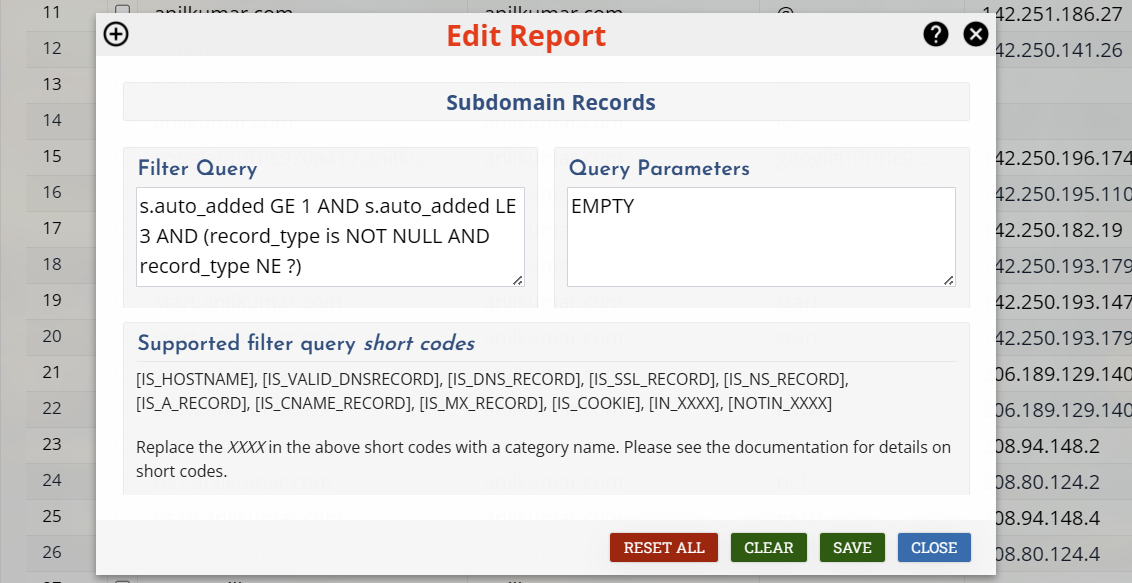Click the Edit Report title
Viewport: 1132px width, 583px height.
(526, 35)
